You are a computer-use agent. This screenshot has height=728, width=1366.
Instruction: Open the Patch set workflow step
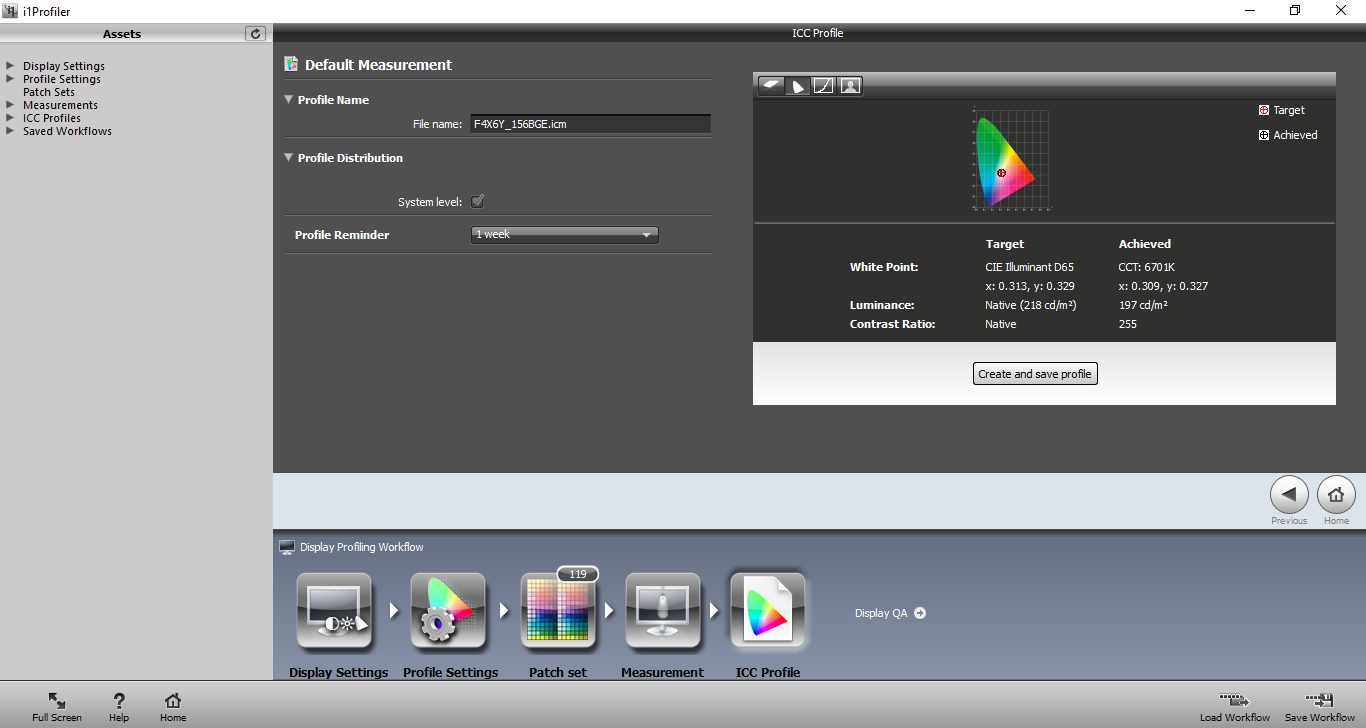(x=558, y=612)
